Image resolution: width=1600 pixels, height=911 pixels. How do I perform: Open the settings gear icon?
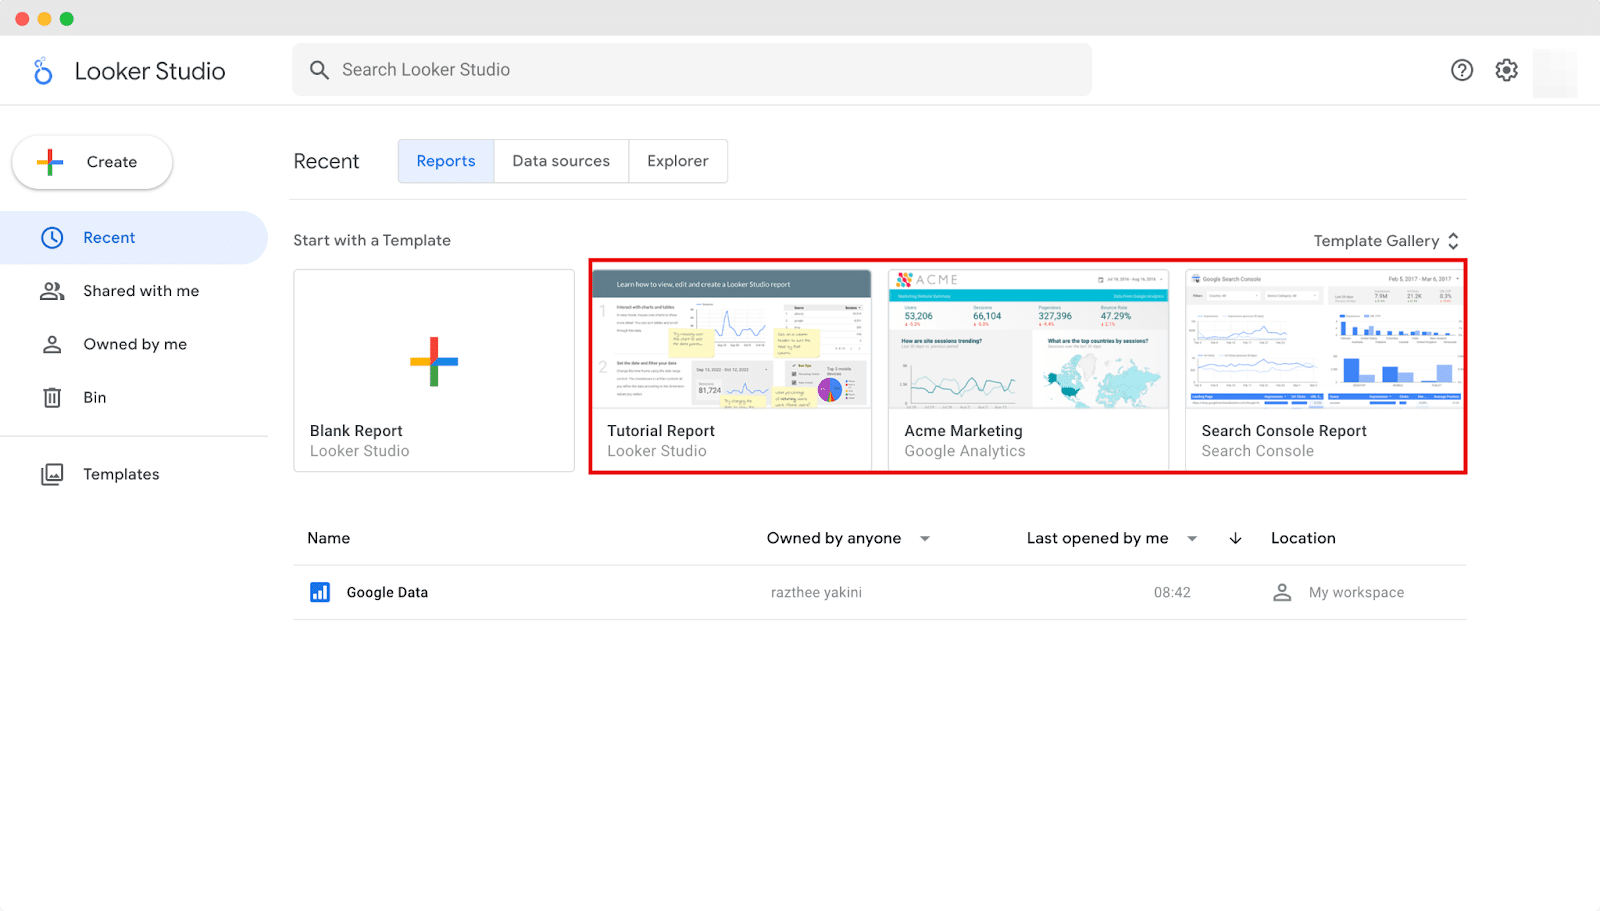click(x=1507, y=70)
